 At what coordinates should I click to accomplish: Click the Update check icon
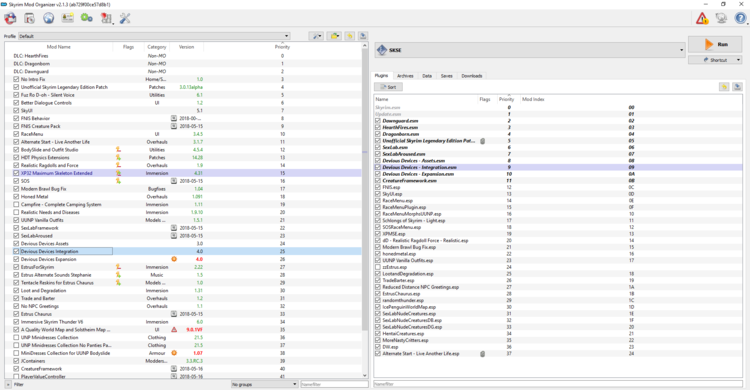click(x=721, y=19)
